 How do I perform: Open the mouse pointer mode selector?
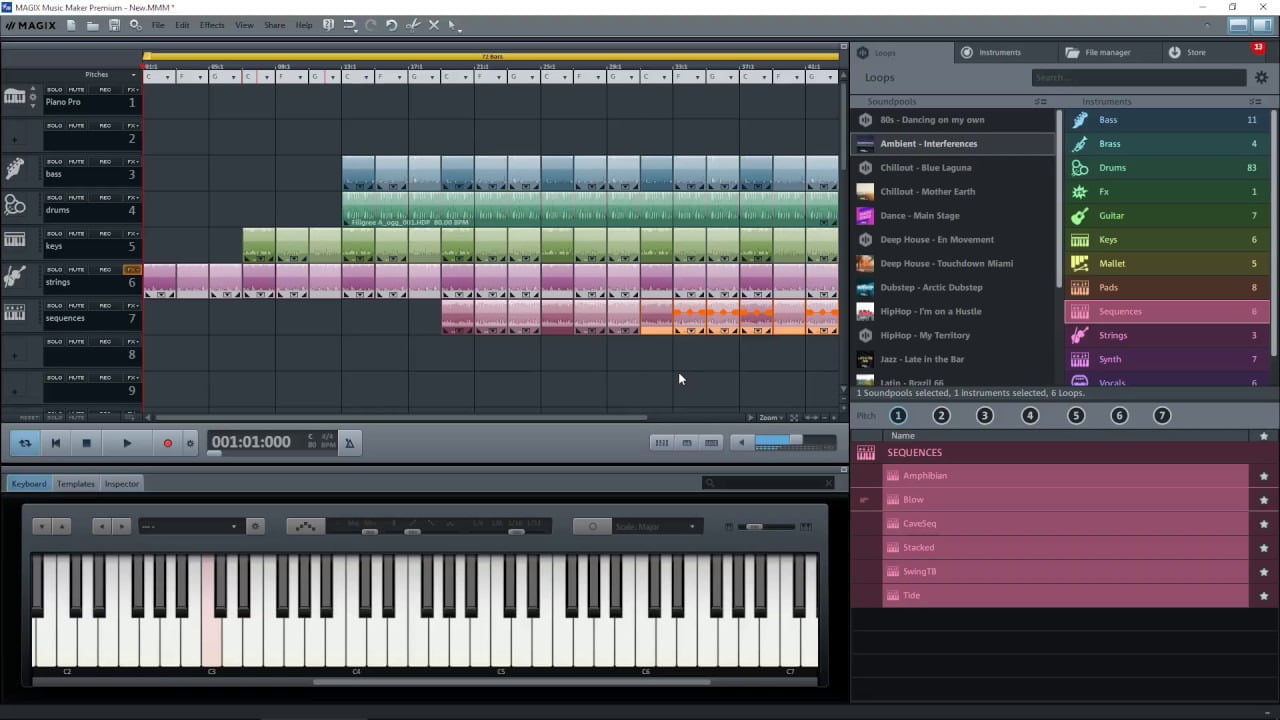pos(454,25)
